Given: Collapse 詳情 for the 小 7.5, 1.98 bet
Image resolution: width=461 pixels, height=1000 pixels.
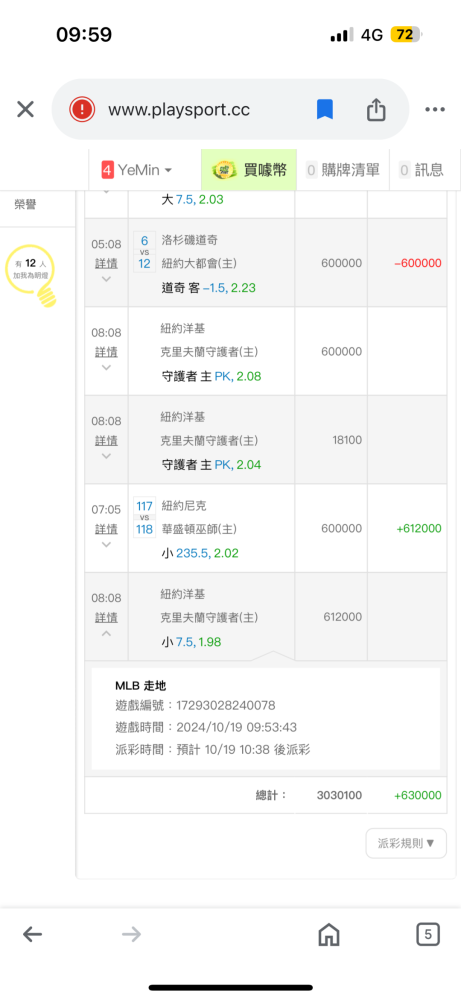Looking at the screenshot, I should tap(106, 617).
